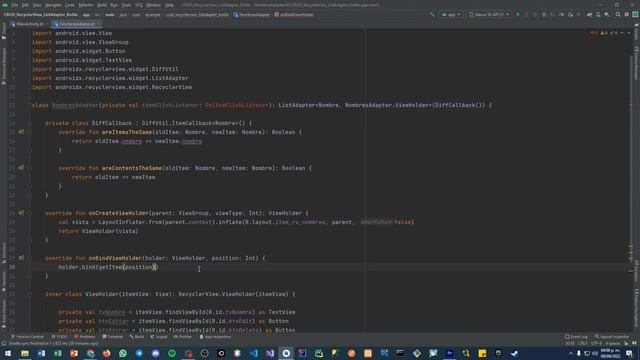Viewport: 640px width, 360px height.
Task: Open Firefox from taskbar
Action: point(107,353)
